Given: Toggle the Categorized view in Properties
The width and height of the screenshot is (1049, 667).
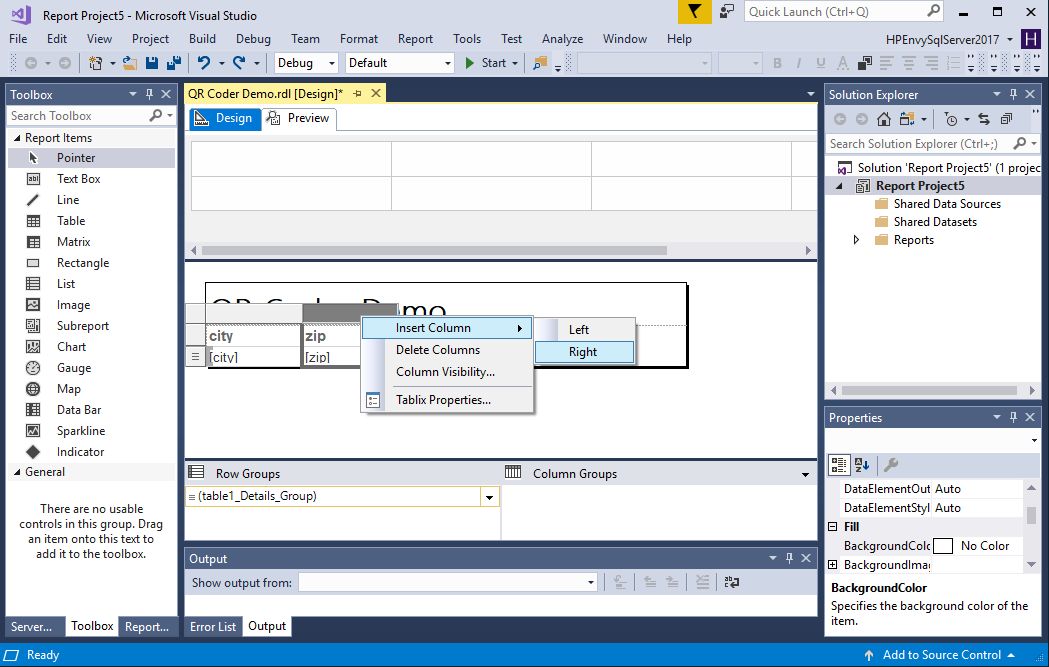Looking at the screenshot, I should point(840,465).
